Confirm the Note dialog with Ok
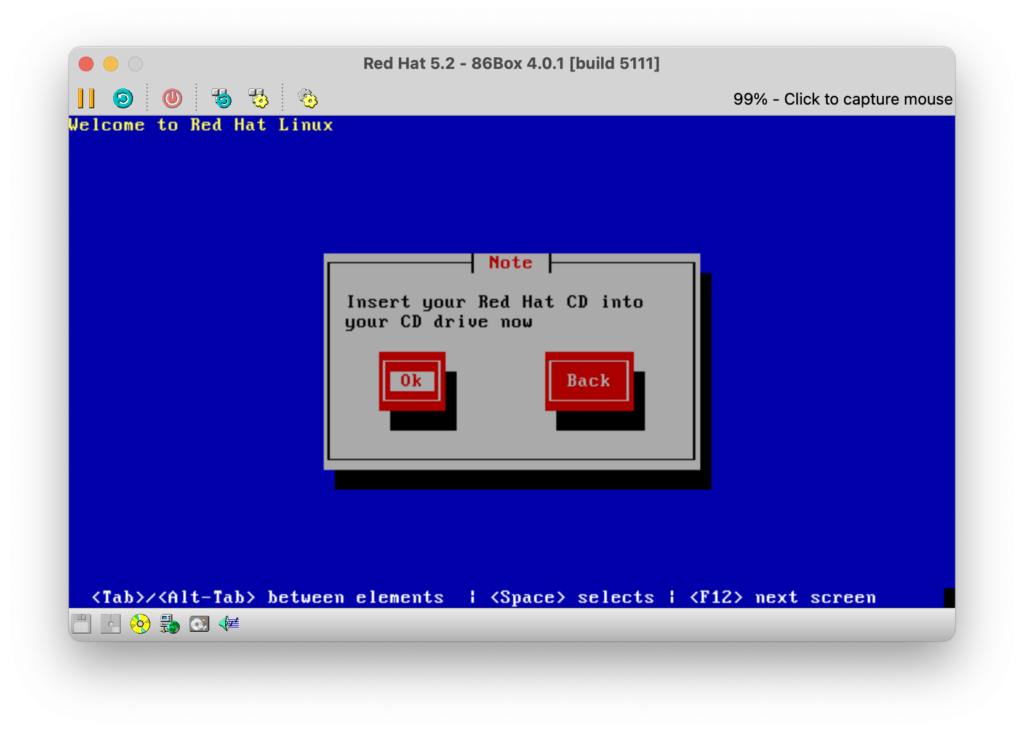1024x732 pixels. (412, 381)
